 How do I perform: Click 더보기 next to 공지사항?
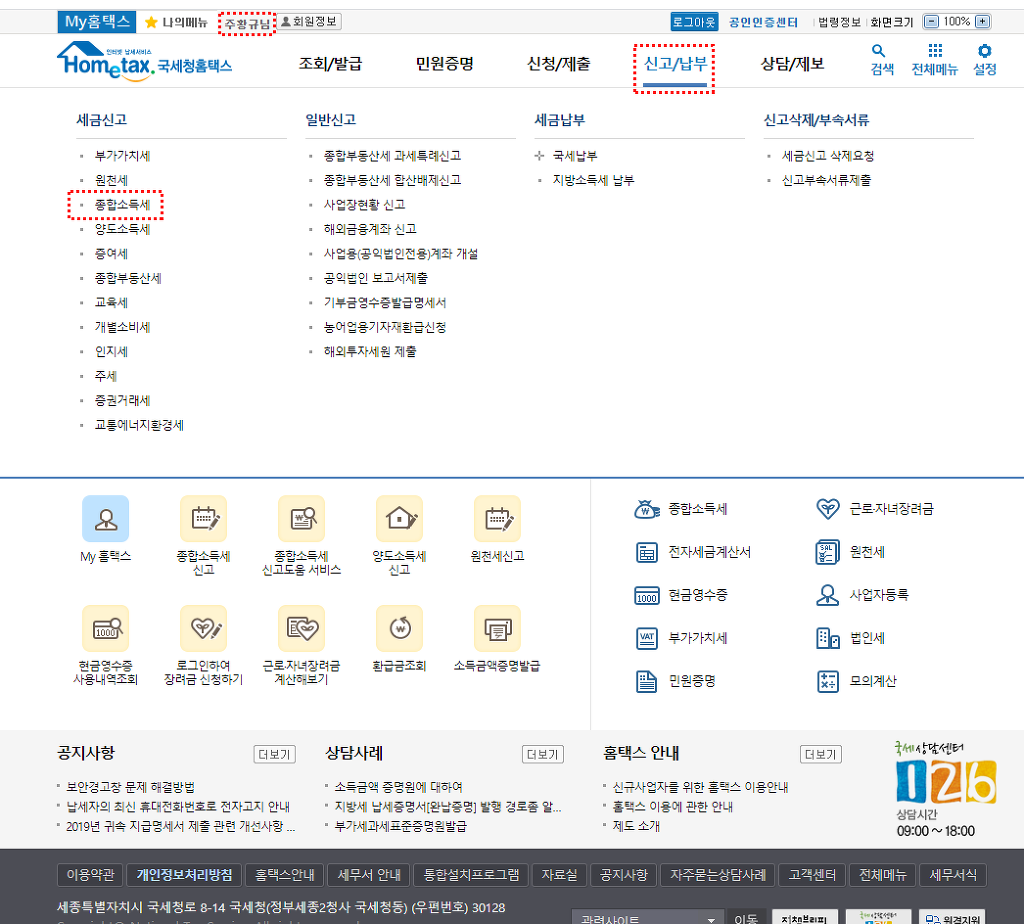click(274, 754)
